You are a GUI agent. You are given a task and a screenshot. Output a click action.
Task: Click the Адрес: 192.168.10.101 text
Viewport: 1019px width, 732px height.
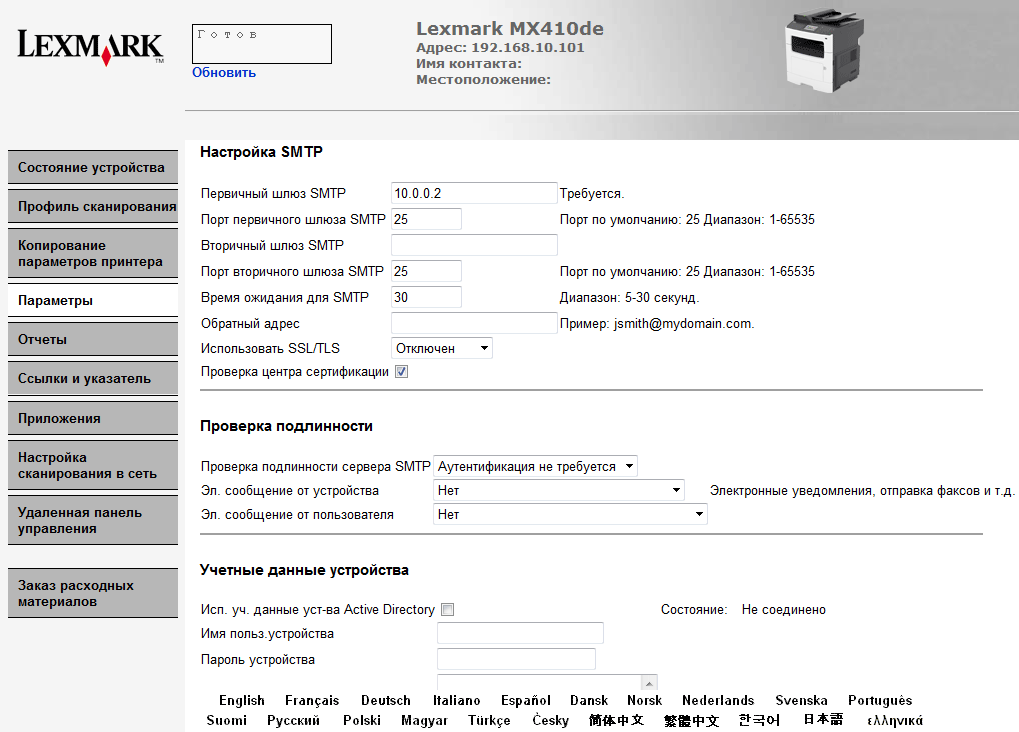[x=500, y=47]
